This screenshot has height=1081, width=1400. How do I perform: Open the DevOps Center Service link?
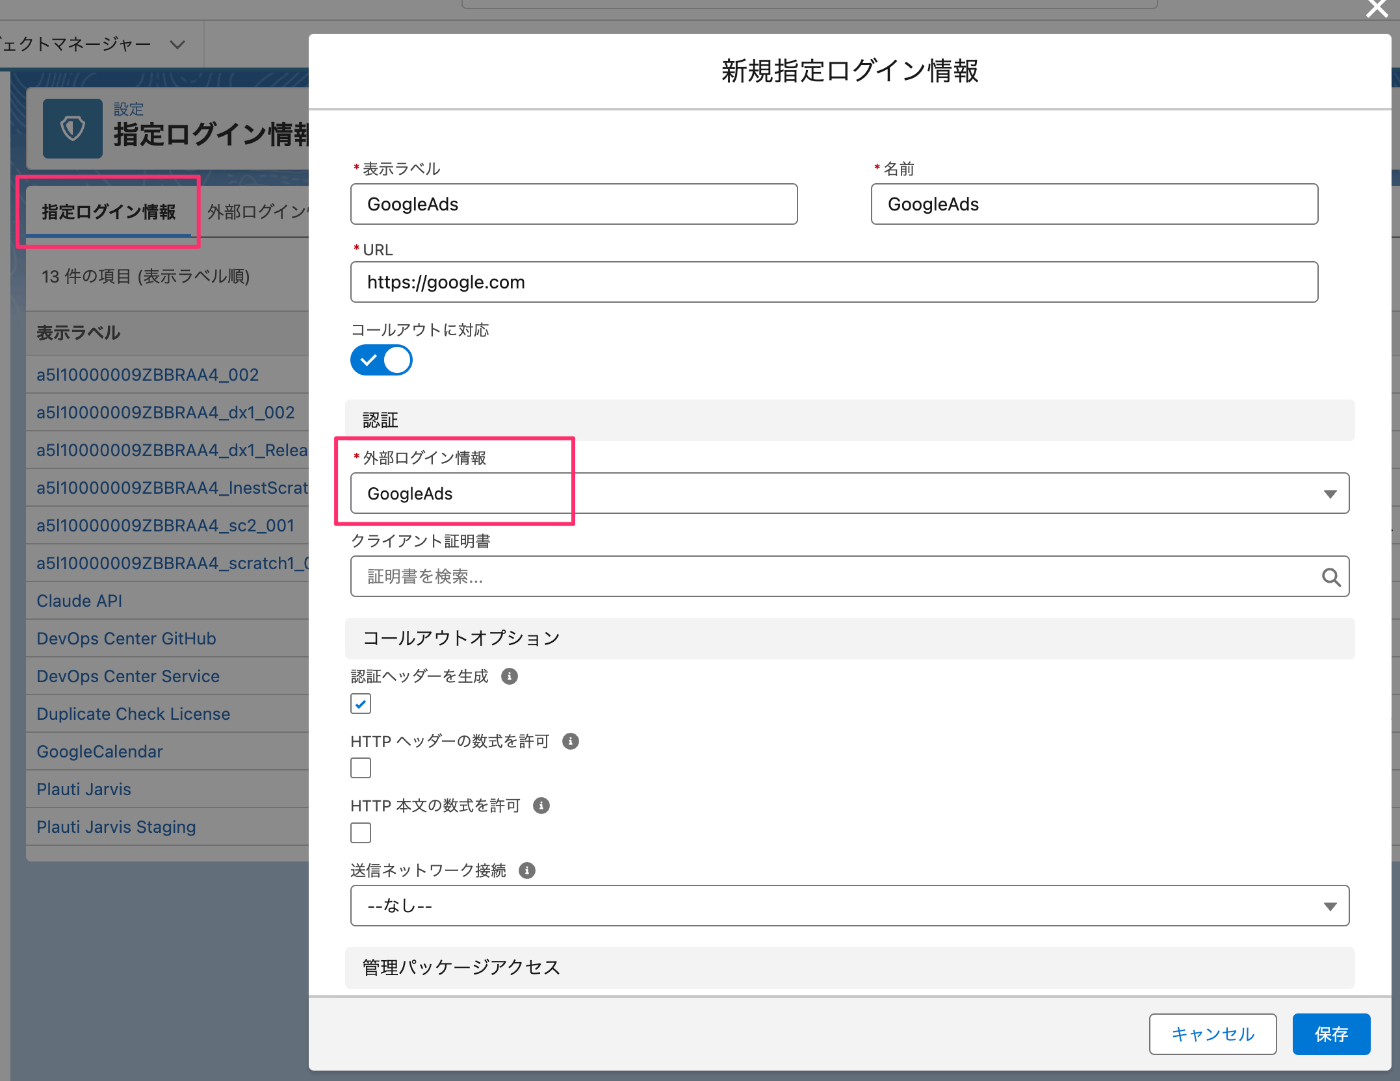(x=128, y=676)
